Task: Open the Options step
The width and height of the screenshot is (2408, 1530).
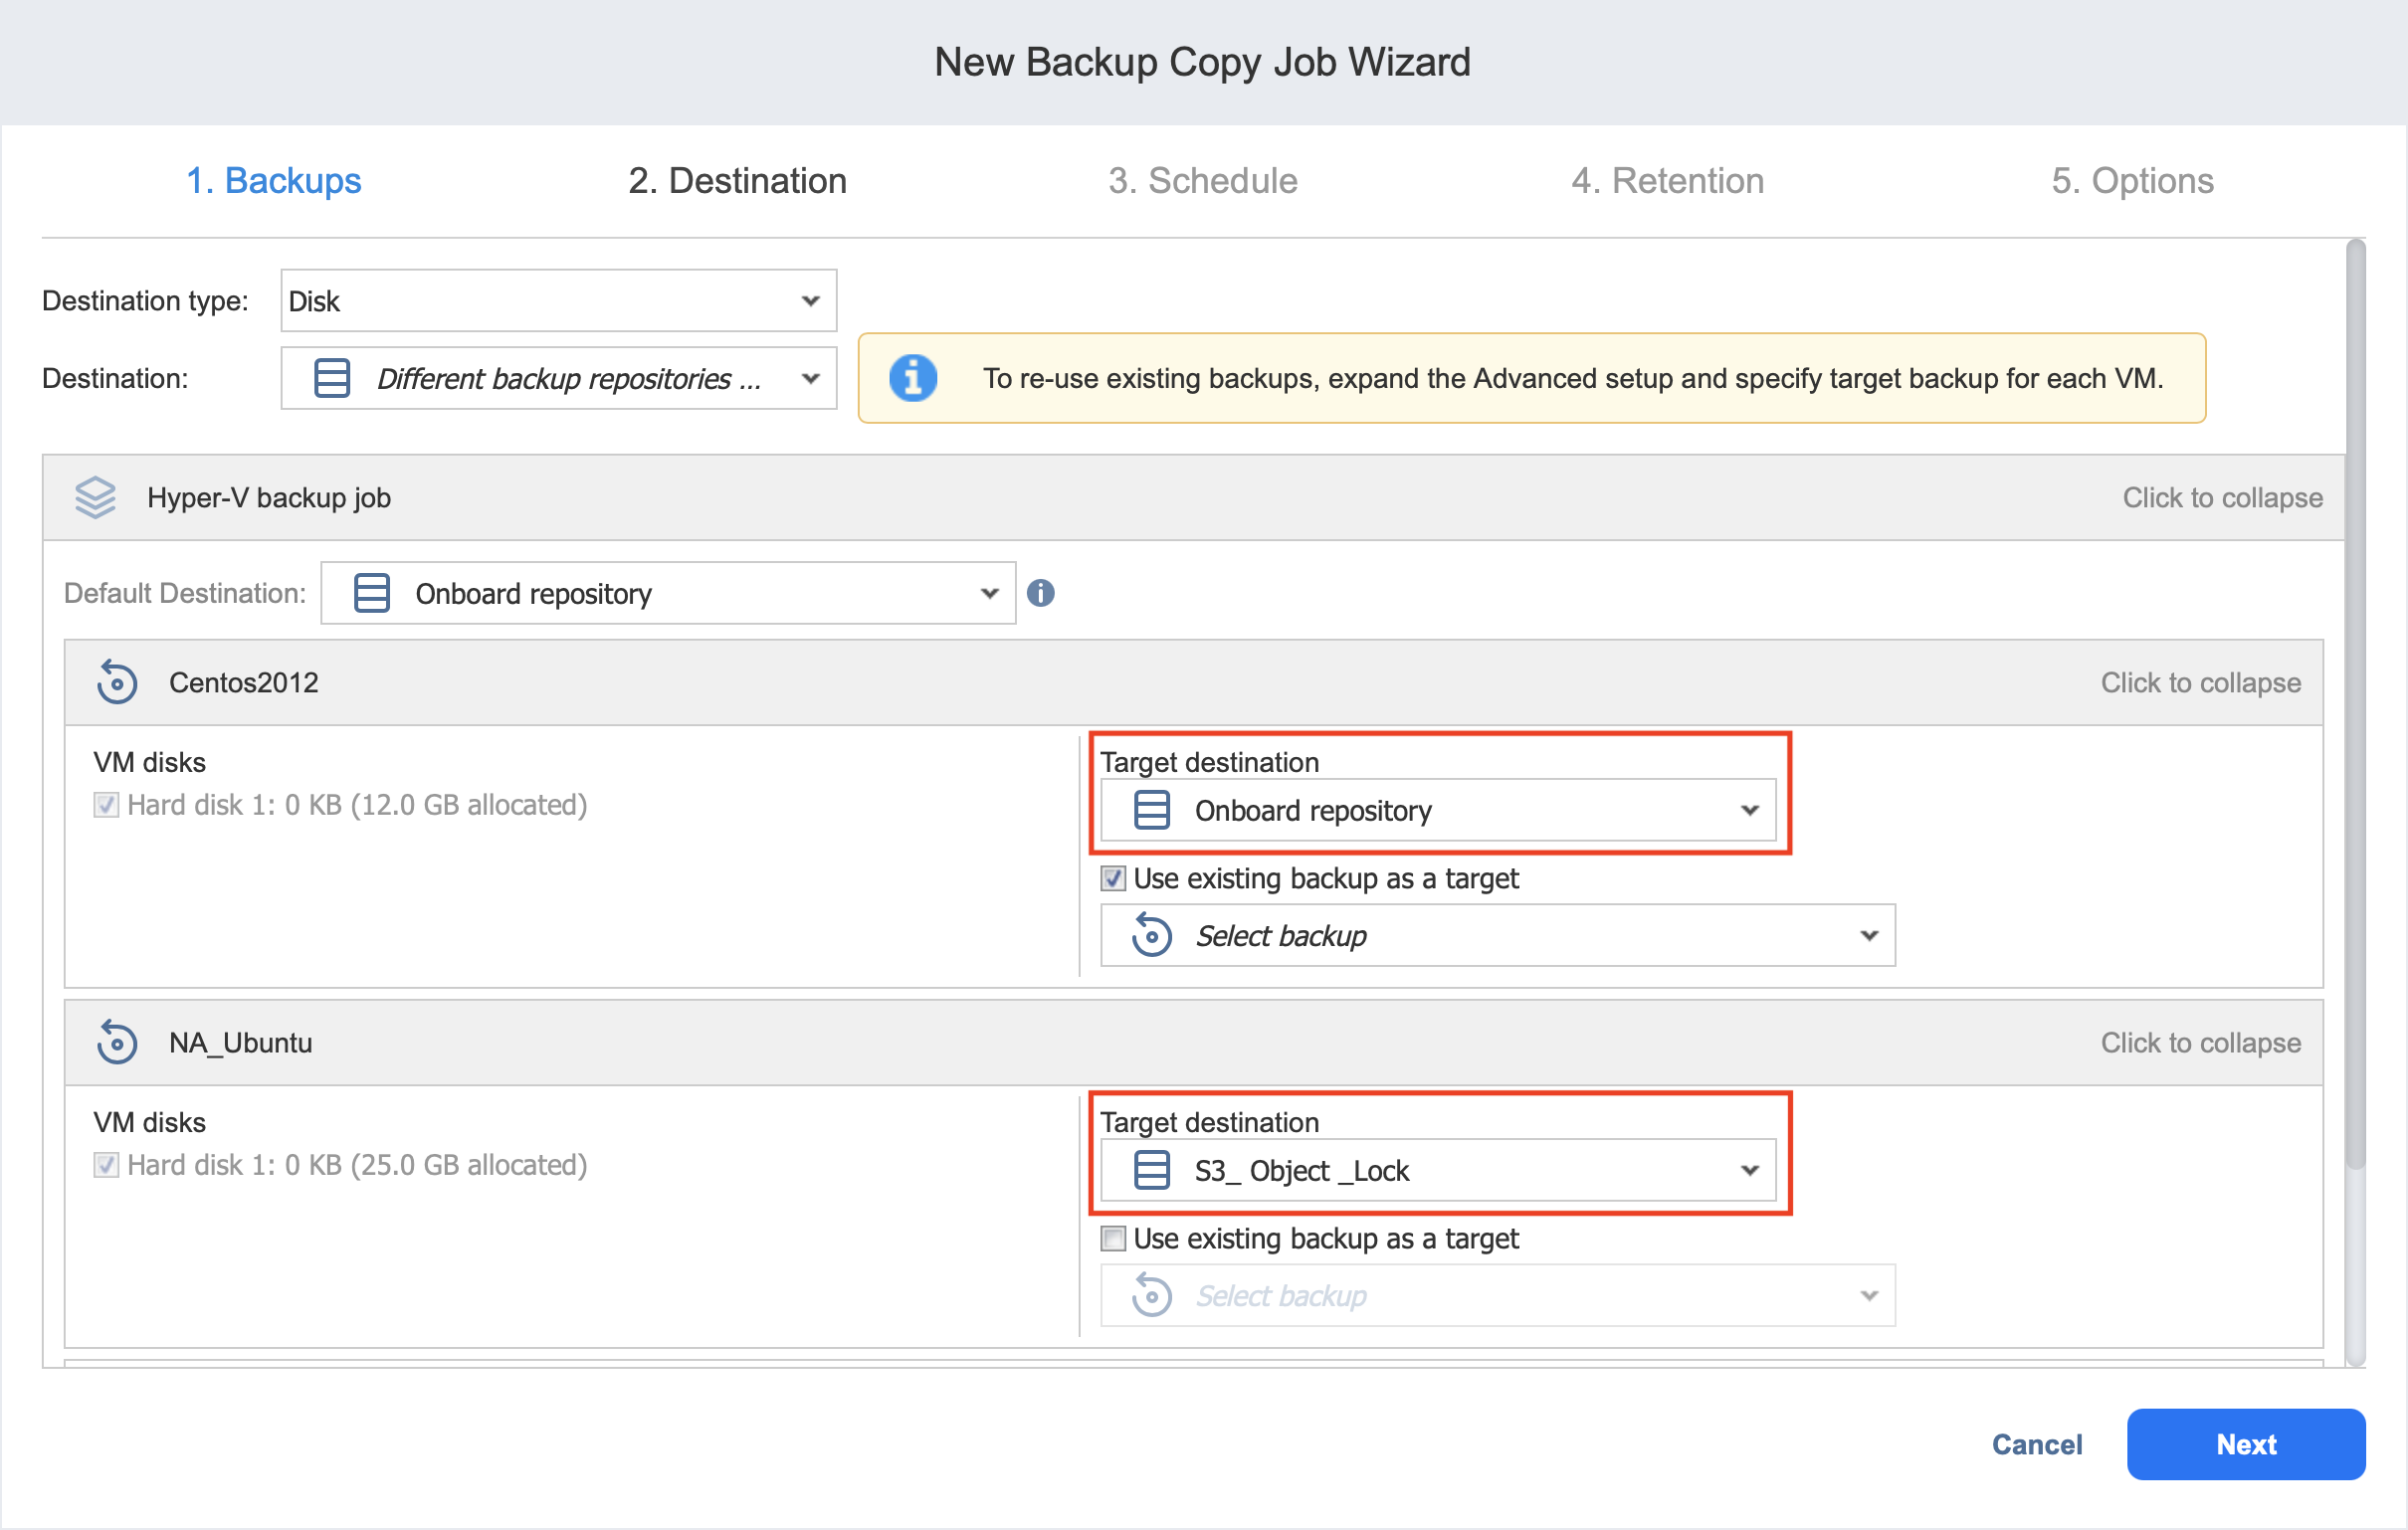Action: pyautogui.click(x=2133, y=181)
